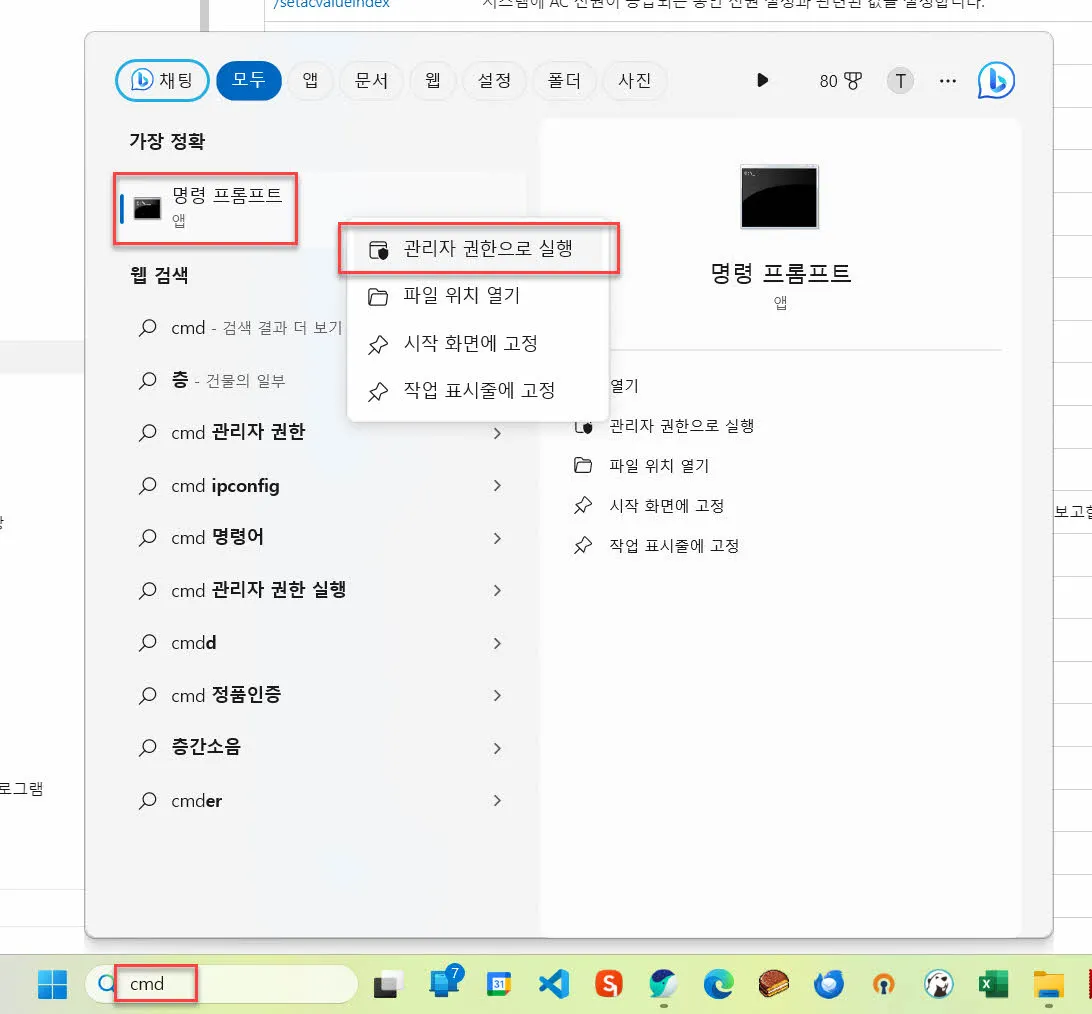This screenshot has width=1092, height=1014.
Task: Open the three-dot options menu in search
Action: (x=947, y=81)
